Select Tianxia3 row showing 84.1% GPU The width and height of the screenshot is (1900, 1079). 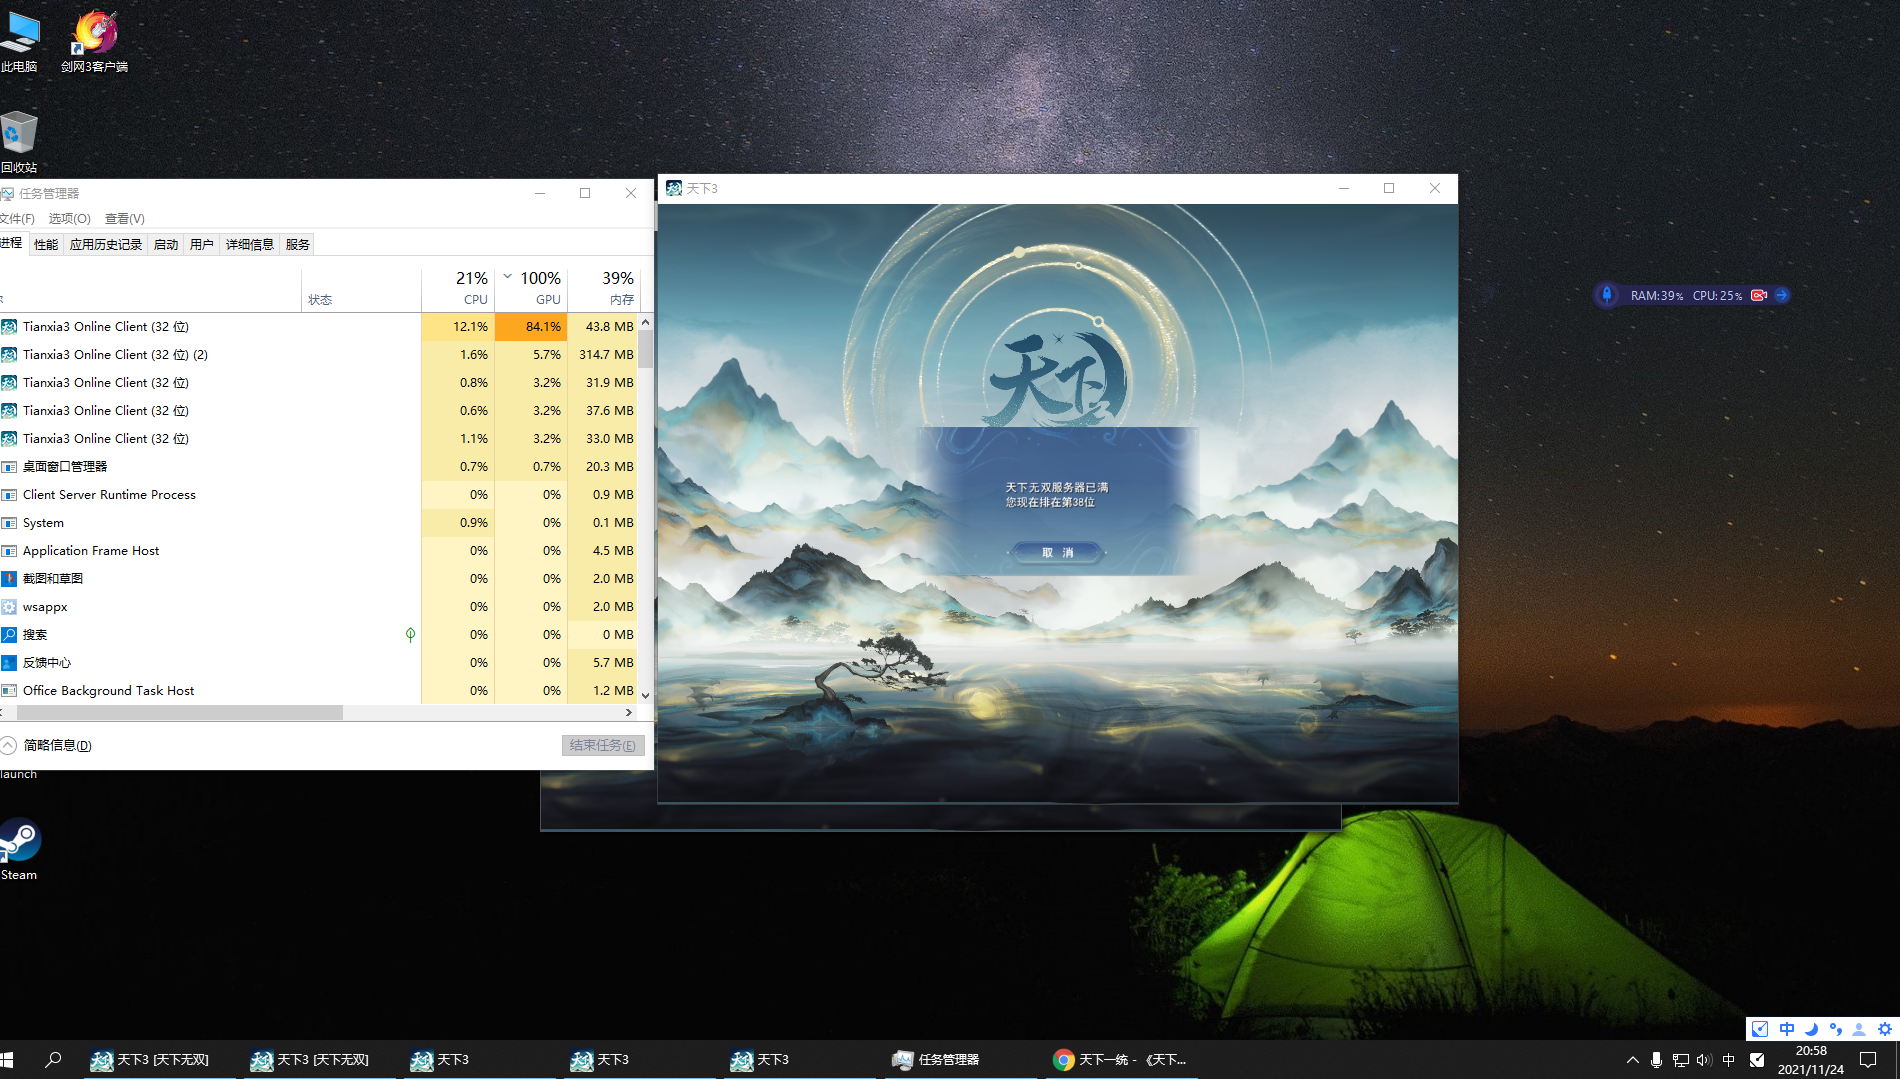(319, 327)
